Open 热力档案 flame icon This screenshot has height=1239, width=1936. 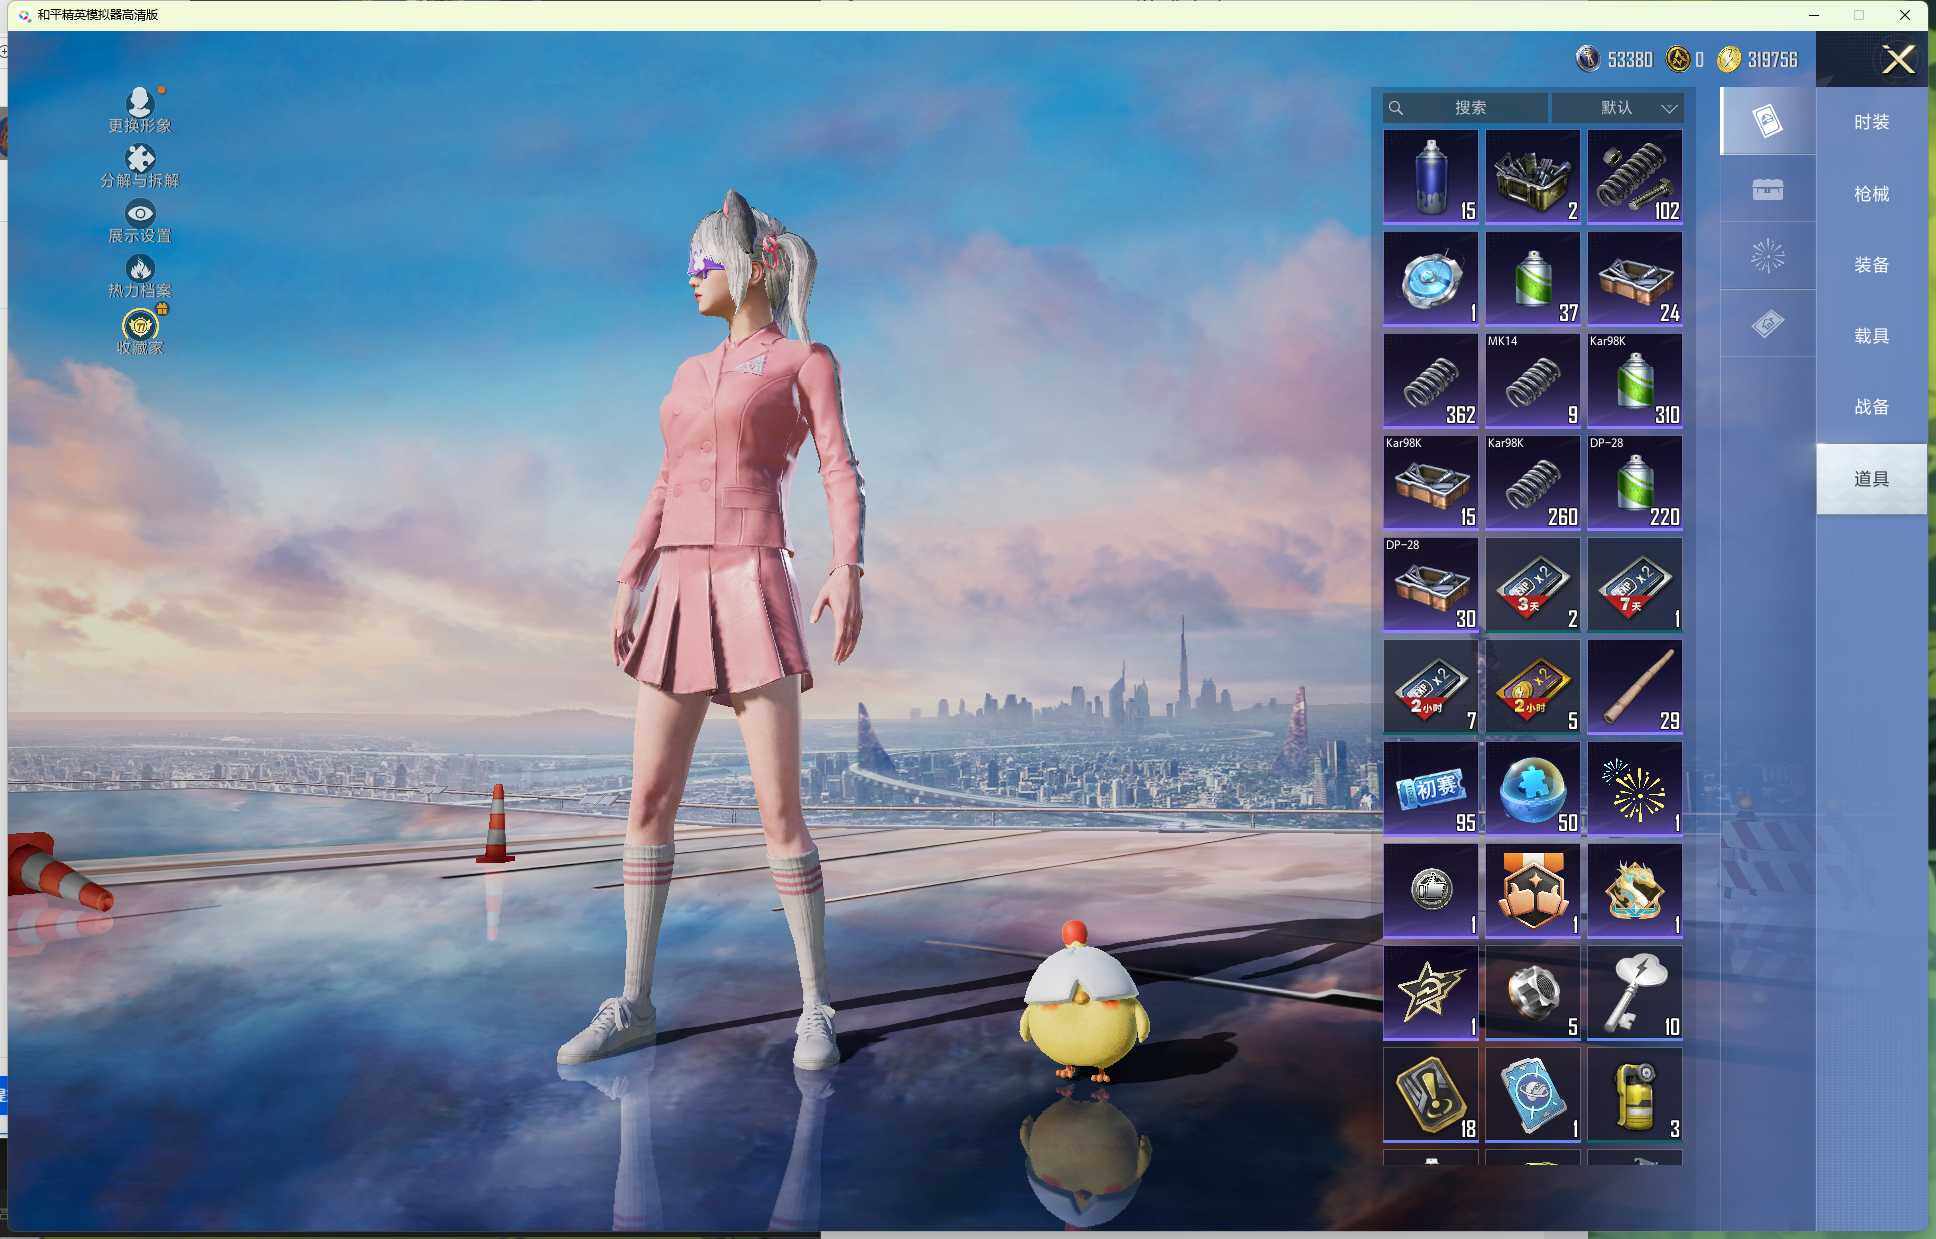click(x=140, y=268)
